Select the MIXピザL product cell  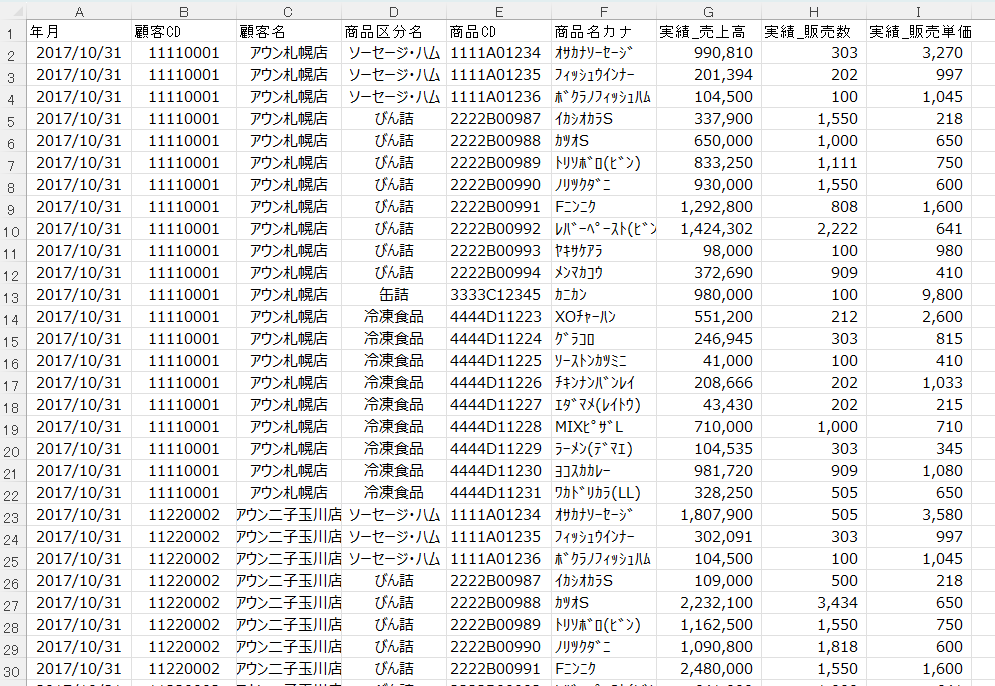click(x=603, y=427)
